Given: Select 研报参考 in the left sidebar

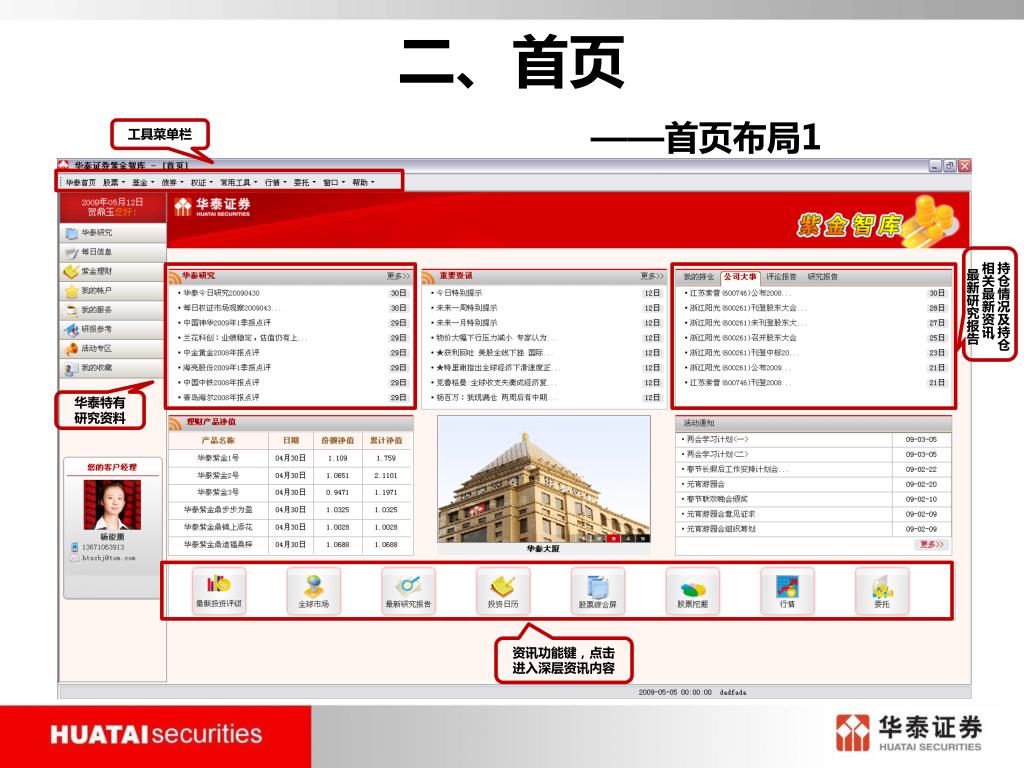Looking at the screenshot, I should point(112,329).
